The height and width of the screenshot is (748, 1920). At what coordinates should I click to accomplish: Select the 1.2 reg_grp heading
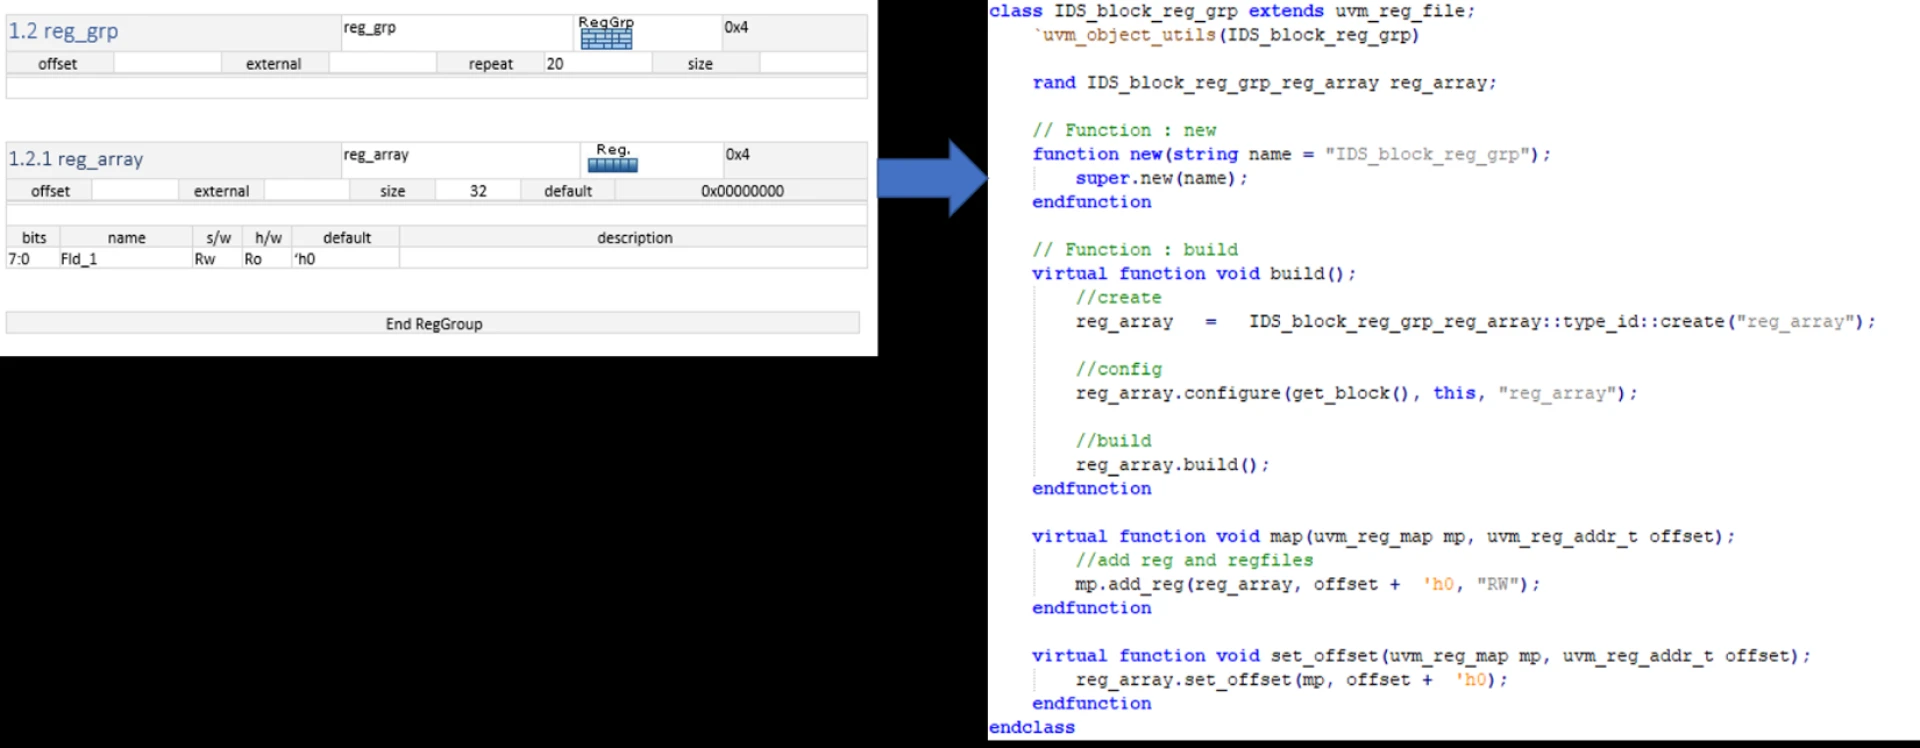(x=64, y=32)
